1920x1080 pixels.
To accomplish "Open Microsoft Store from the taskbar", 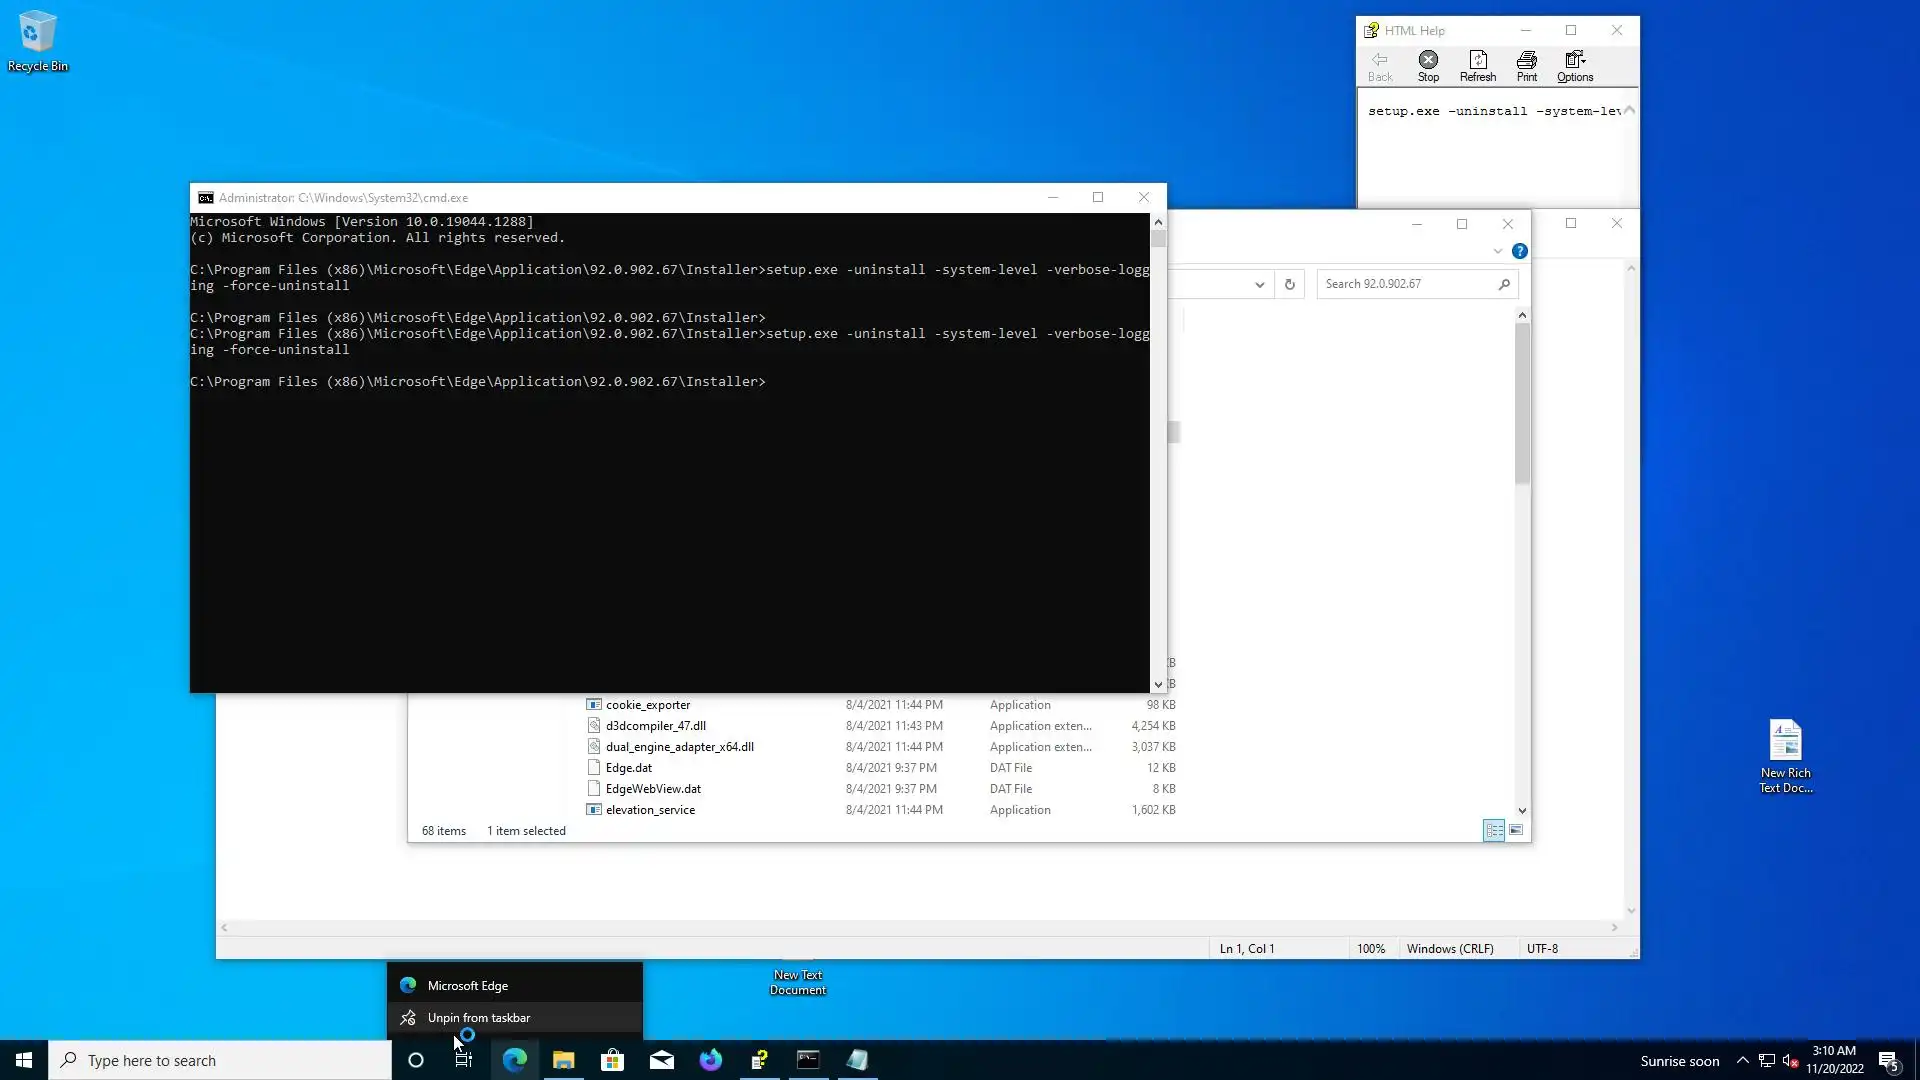I will [x=612, y=1060].
